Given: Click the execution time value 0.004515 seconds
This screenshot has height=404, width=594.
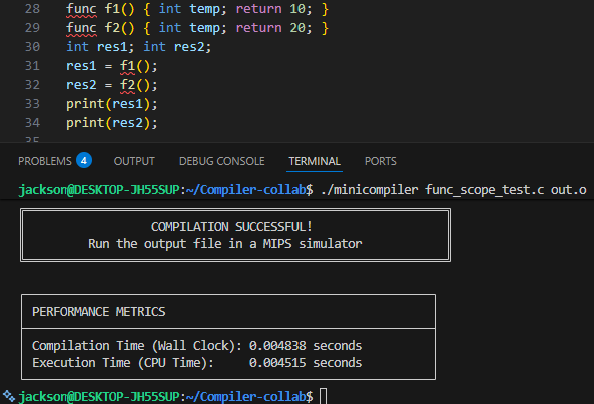Looking at the screenshot, I should coord(305,363).
